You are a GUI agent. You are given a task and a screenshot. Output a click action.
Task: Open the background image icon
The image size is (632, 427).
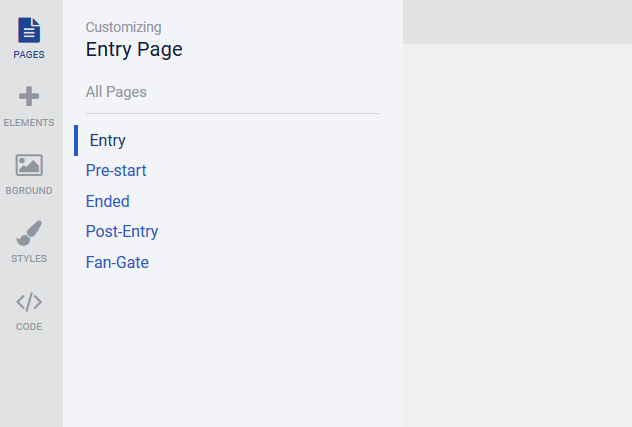pos(29,165)
